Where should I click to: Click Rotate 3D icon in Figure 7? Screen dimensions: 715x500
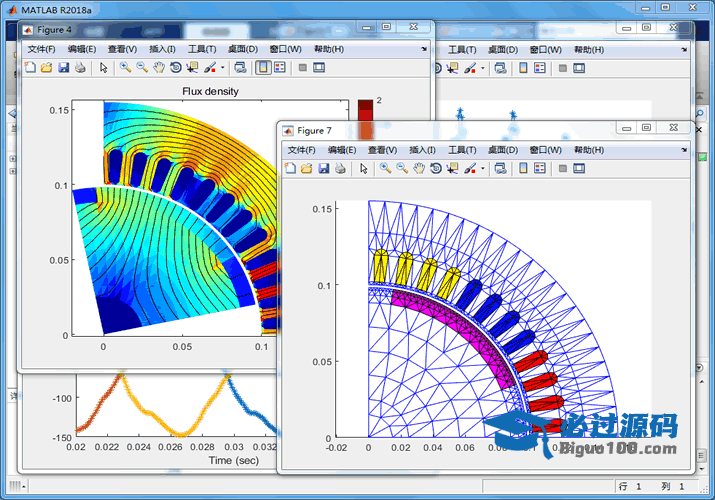point(436,168)
